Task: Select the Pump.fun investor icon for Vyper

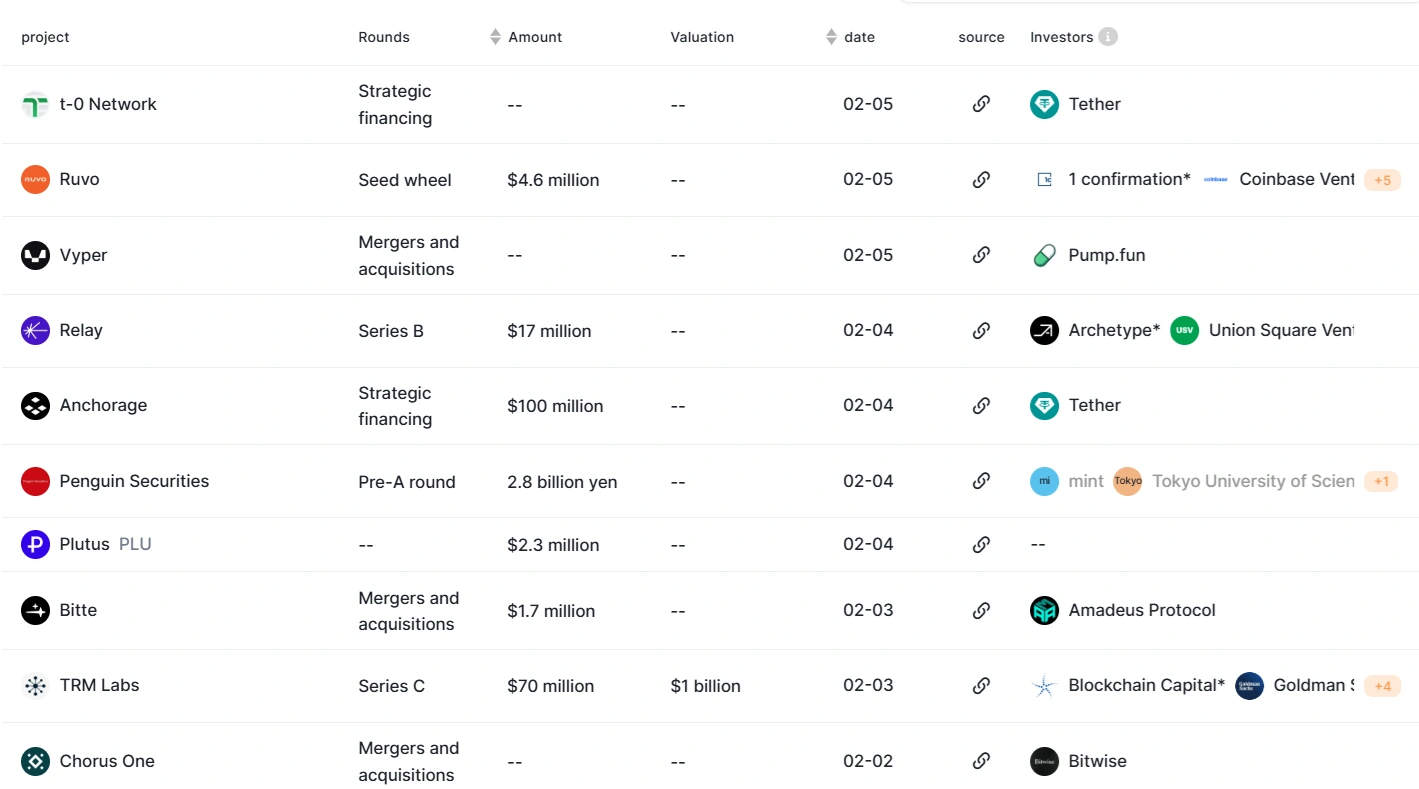Action: pos(1044,255)
